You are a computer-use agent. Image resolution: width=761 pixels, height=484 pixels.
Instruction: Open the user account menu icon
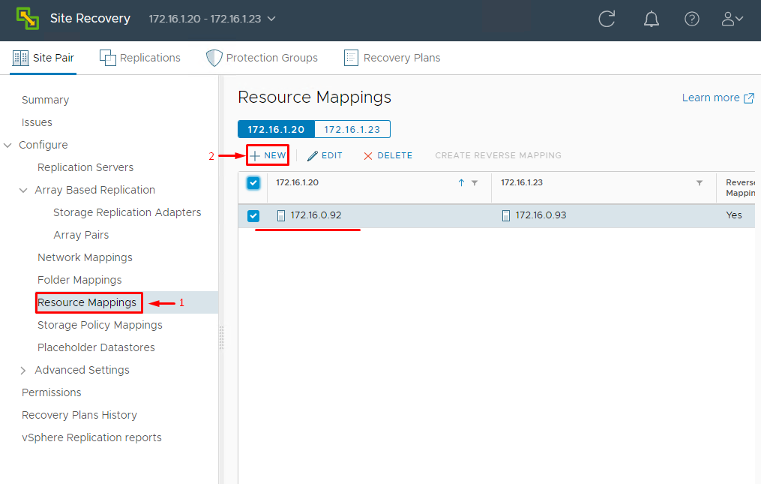point(732,19)
